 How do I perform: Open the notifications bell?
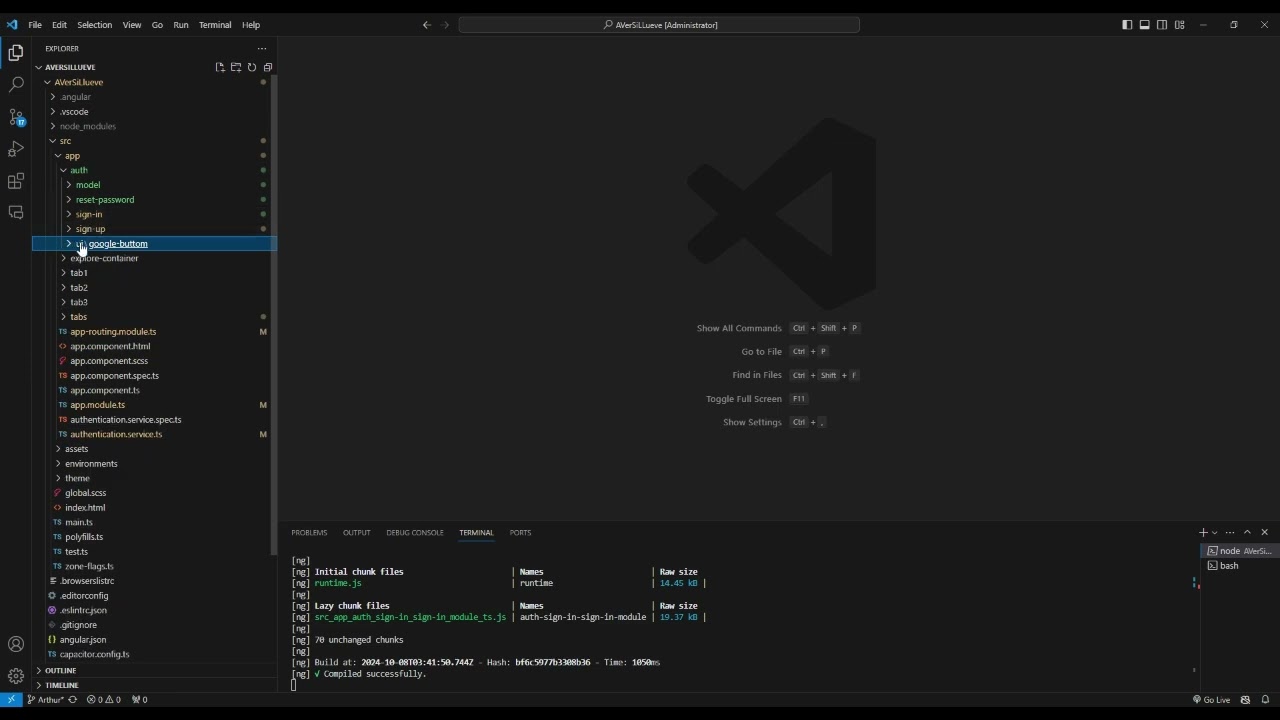1265,700
